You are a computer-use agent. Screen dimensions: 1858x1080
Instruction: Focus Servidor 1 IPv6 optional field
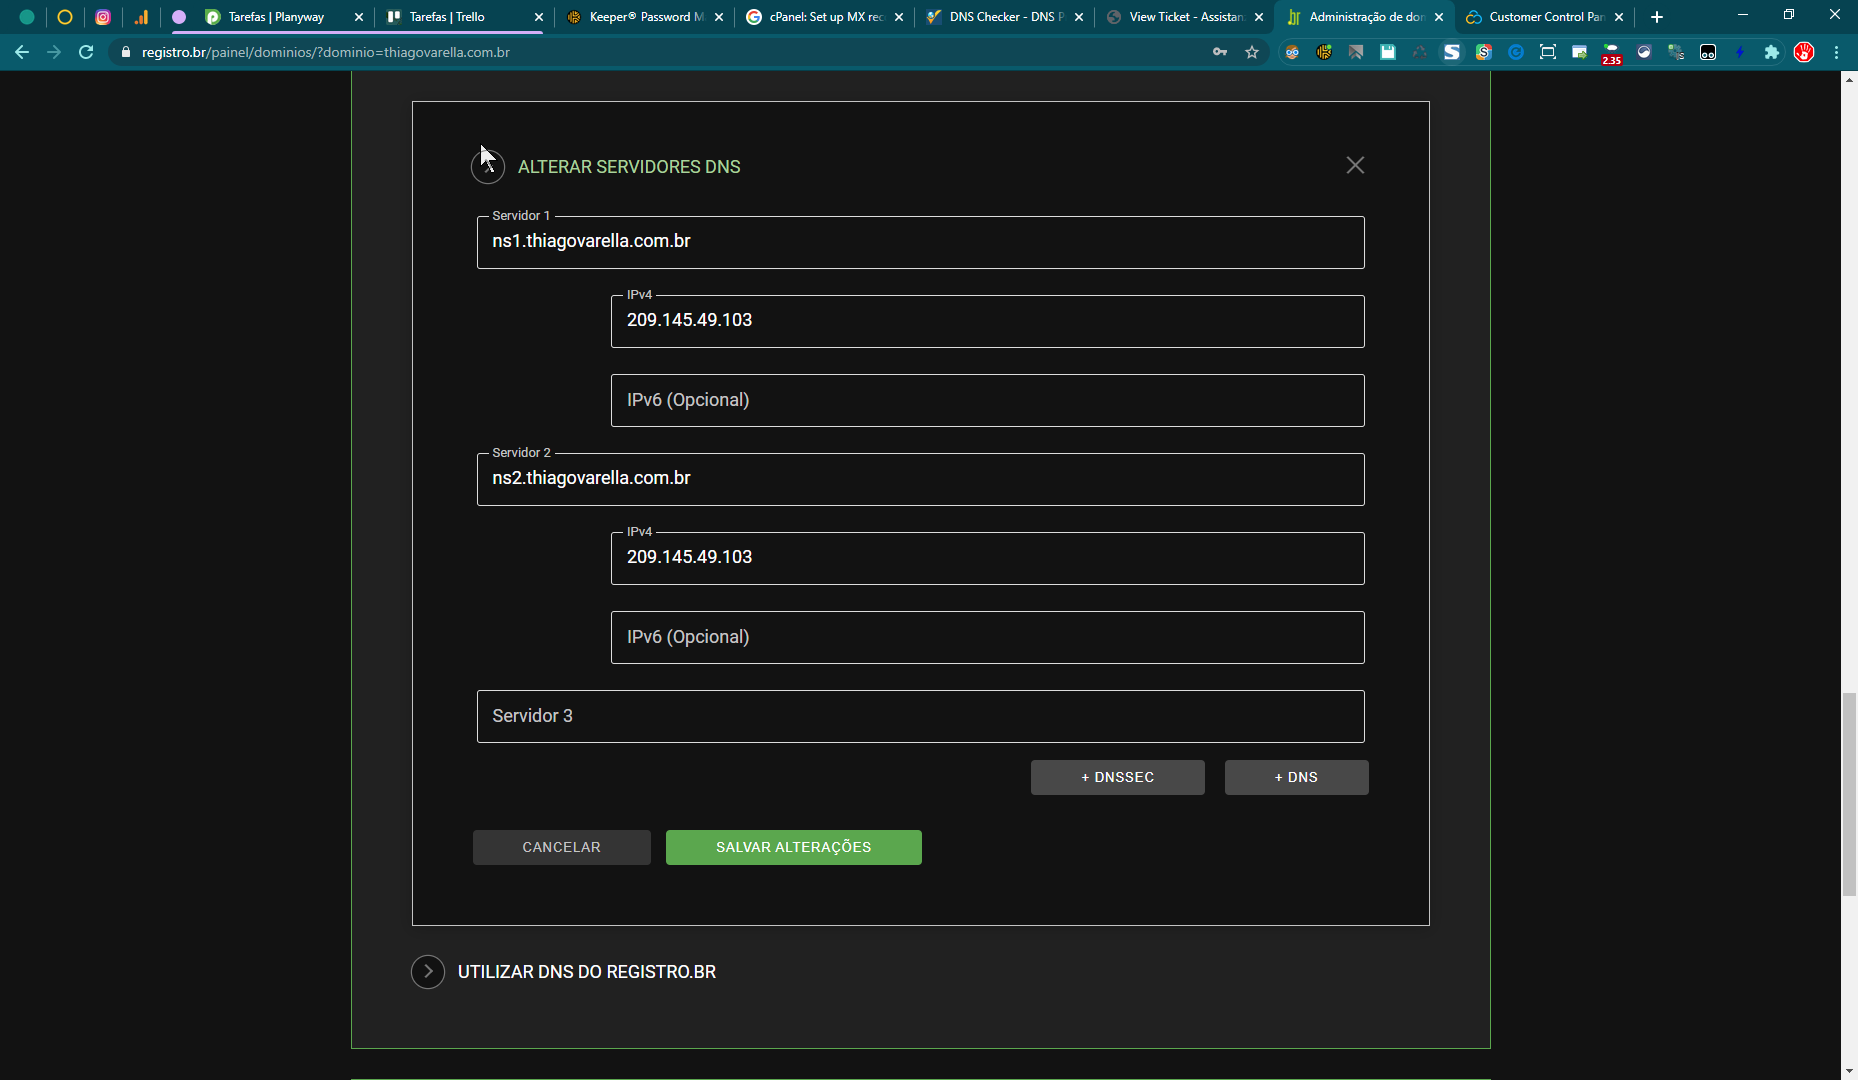tap(988, 400)
